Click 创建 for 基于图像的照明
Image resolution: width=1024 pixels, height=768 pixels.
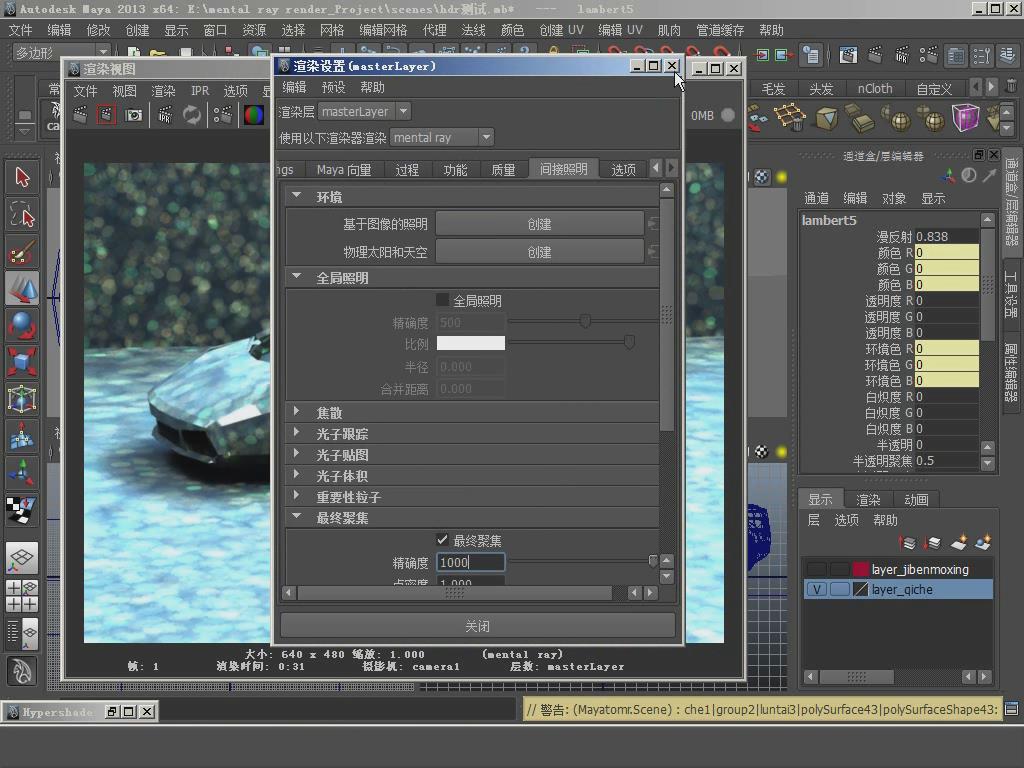click(539, 224)
